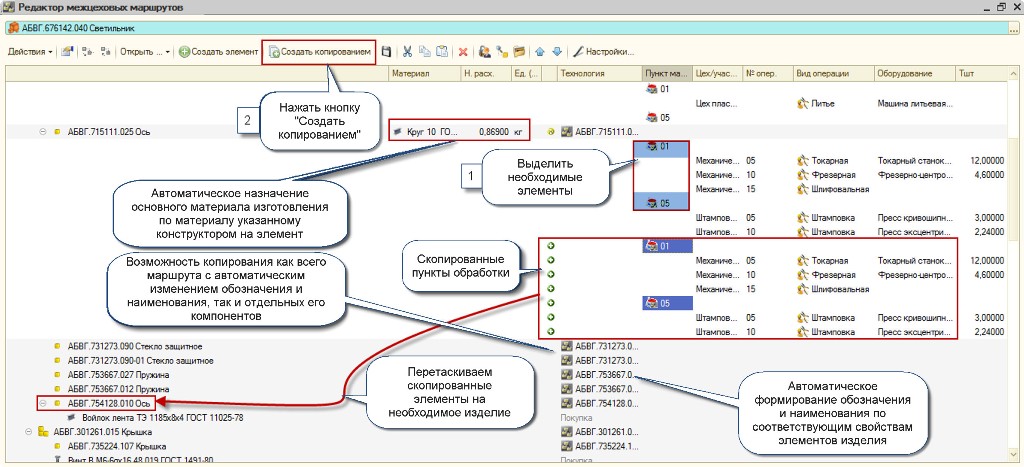The width and height of the screenshot is (1024, 467).
Task: Click the Материал column header
Action: coord(410,74)
